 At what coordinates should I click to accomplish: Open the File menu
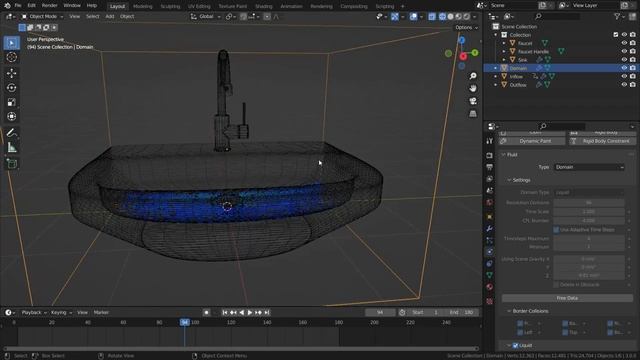(x=18, y=6)
